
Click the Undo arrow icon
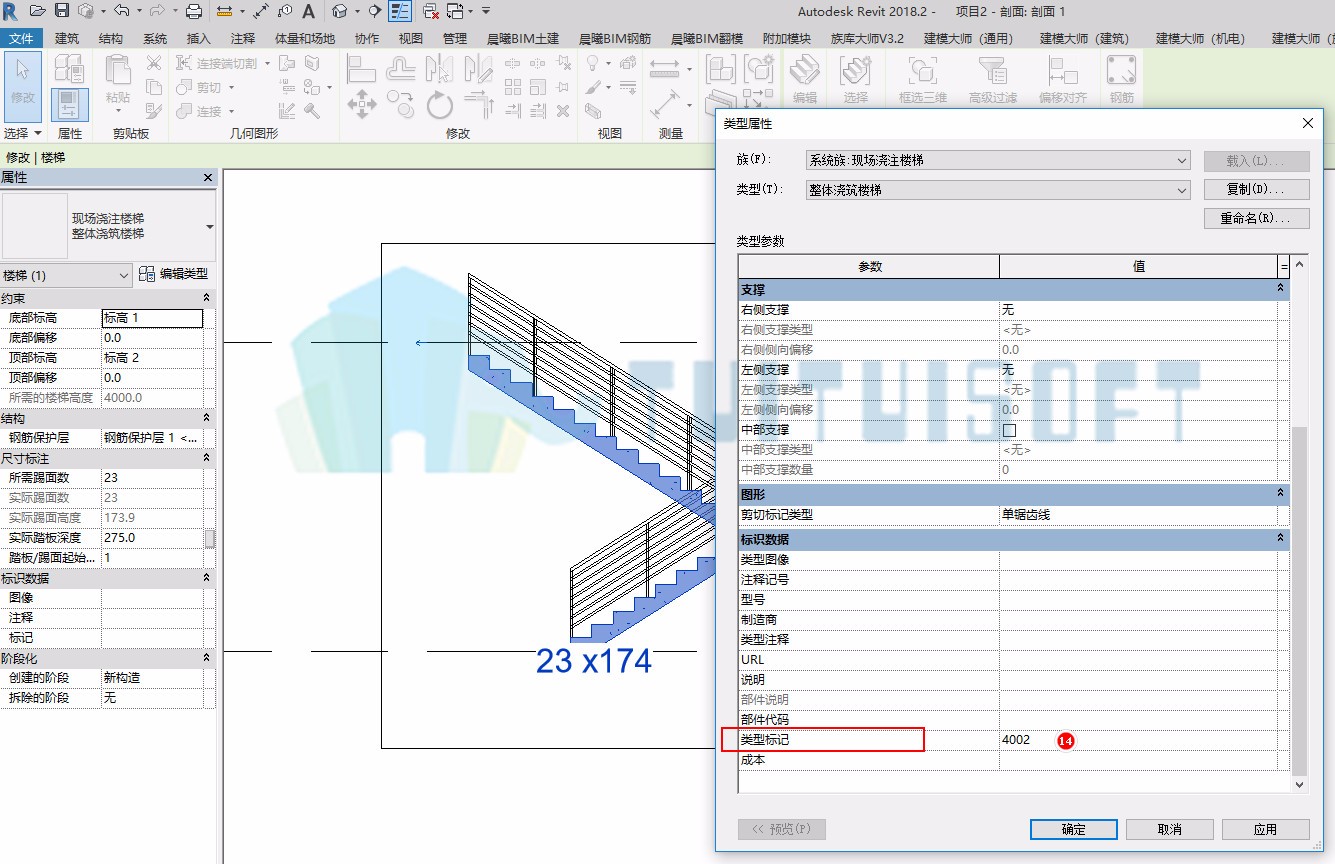(121, 11)
